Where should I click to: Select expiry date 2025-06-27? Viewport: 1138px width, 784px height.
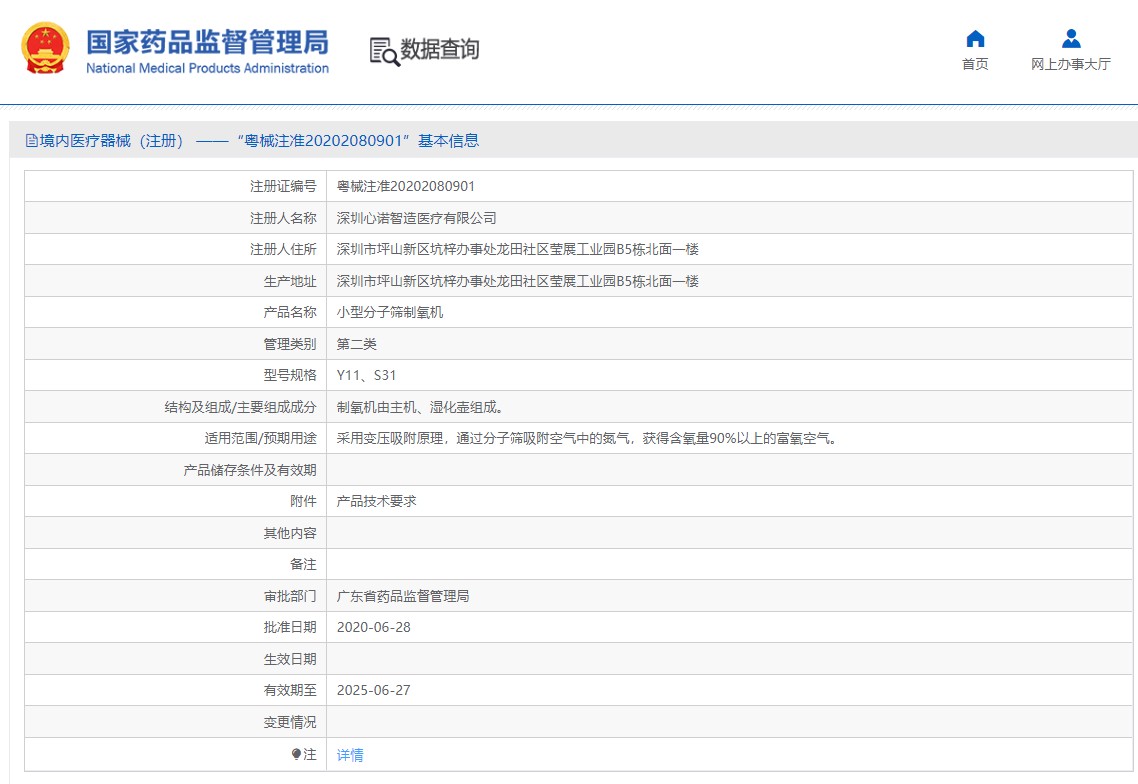click(374, 690)
